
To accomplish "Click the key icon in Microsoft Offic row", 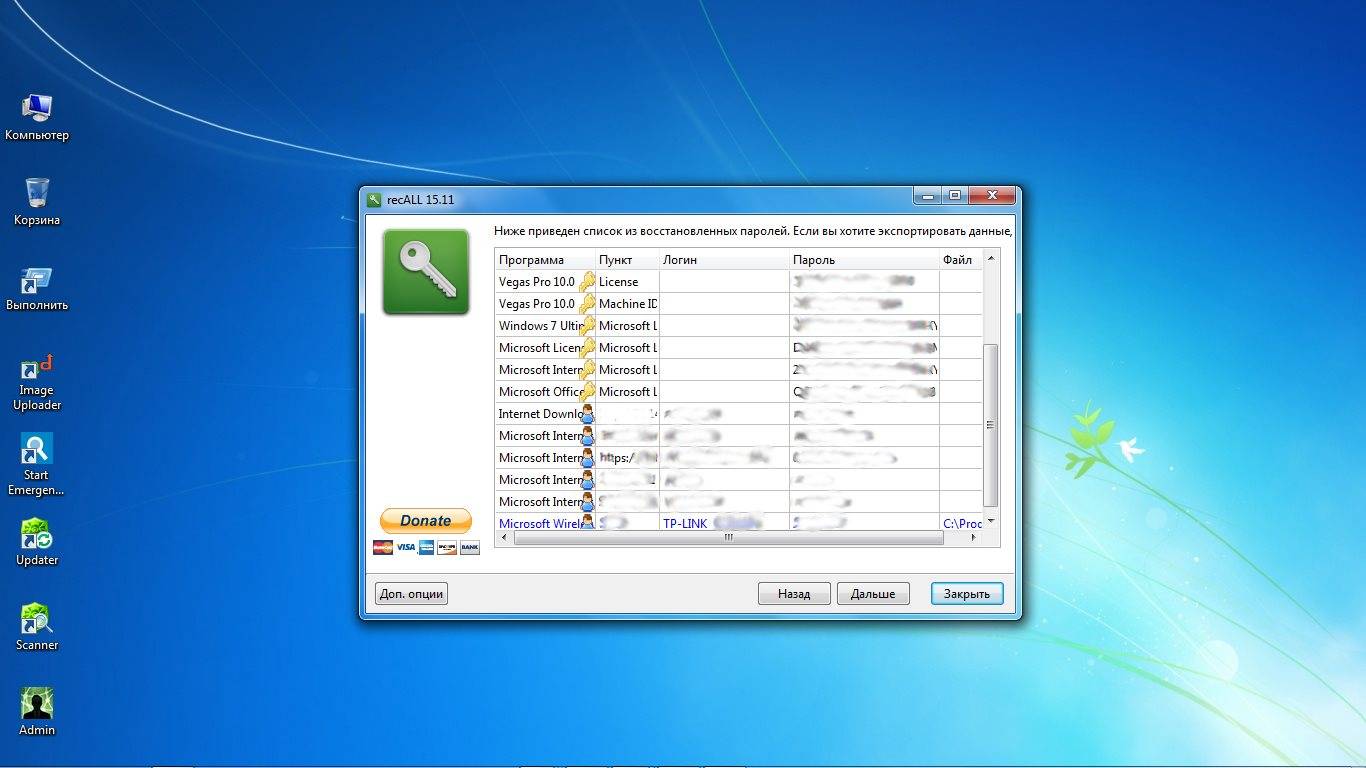I will pos(587,392).
